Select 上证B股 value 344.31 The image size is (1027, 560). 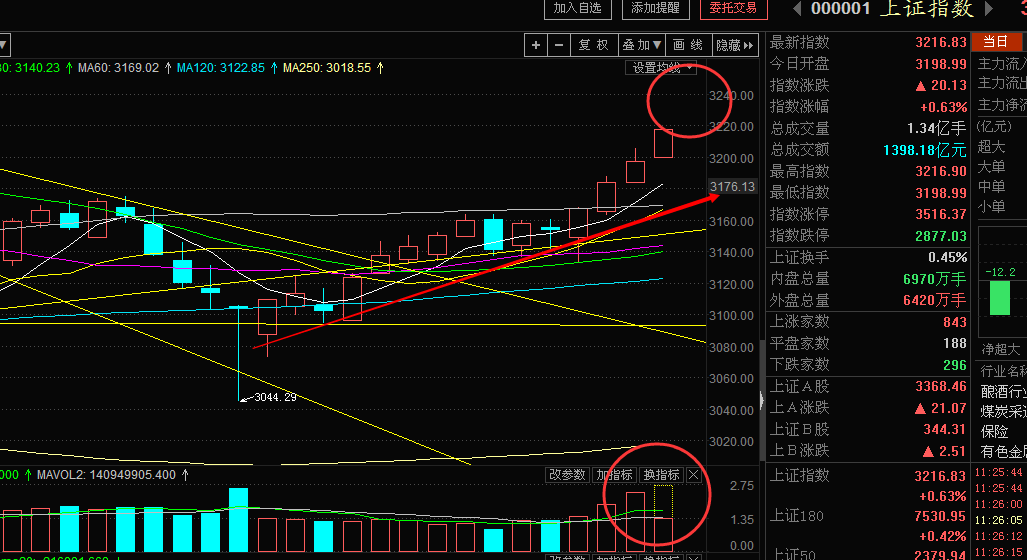(944, 429)
